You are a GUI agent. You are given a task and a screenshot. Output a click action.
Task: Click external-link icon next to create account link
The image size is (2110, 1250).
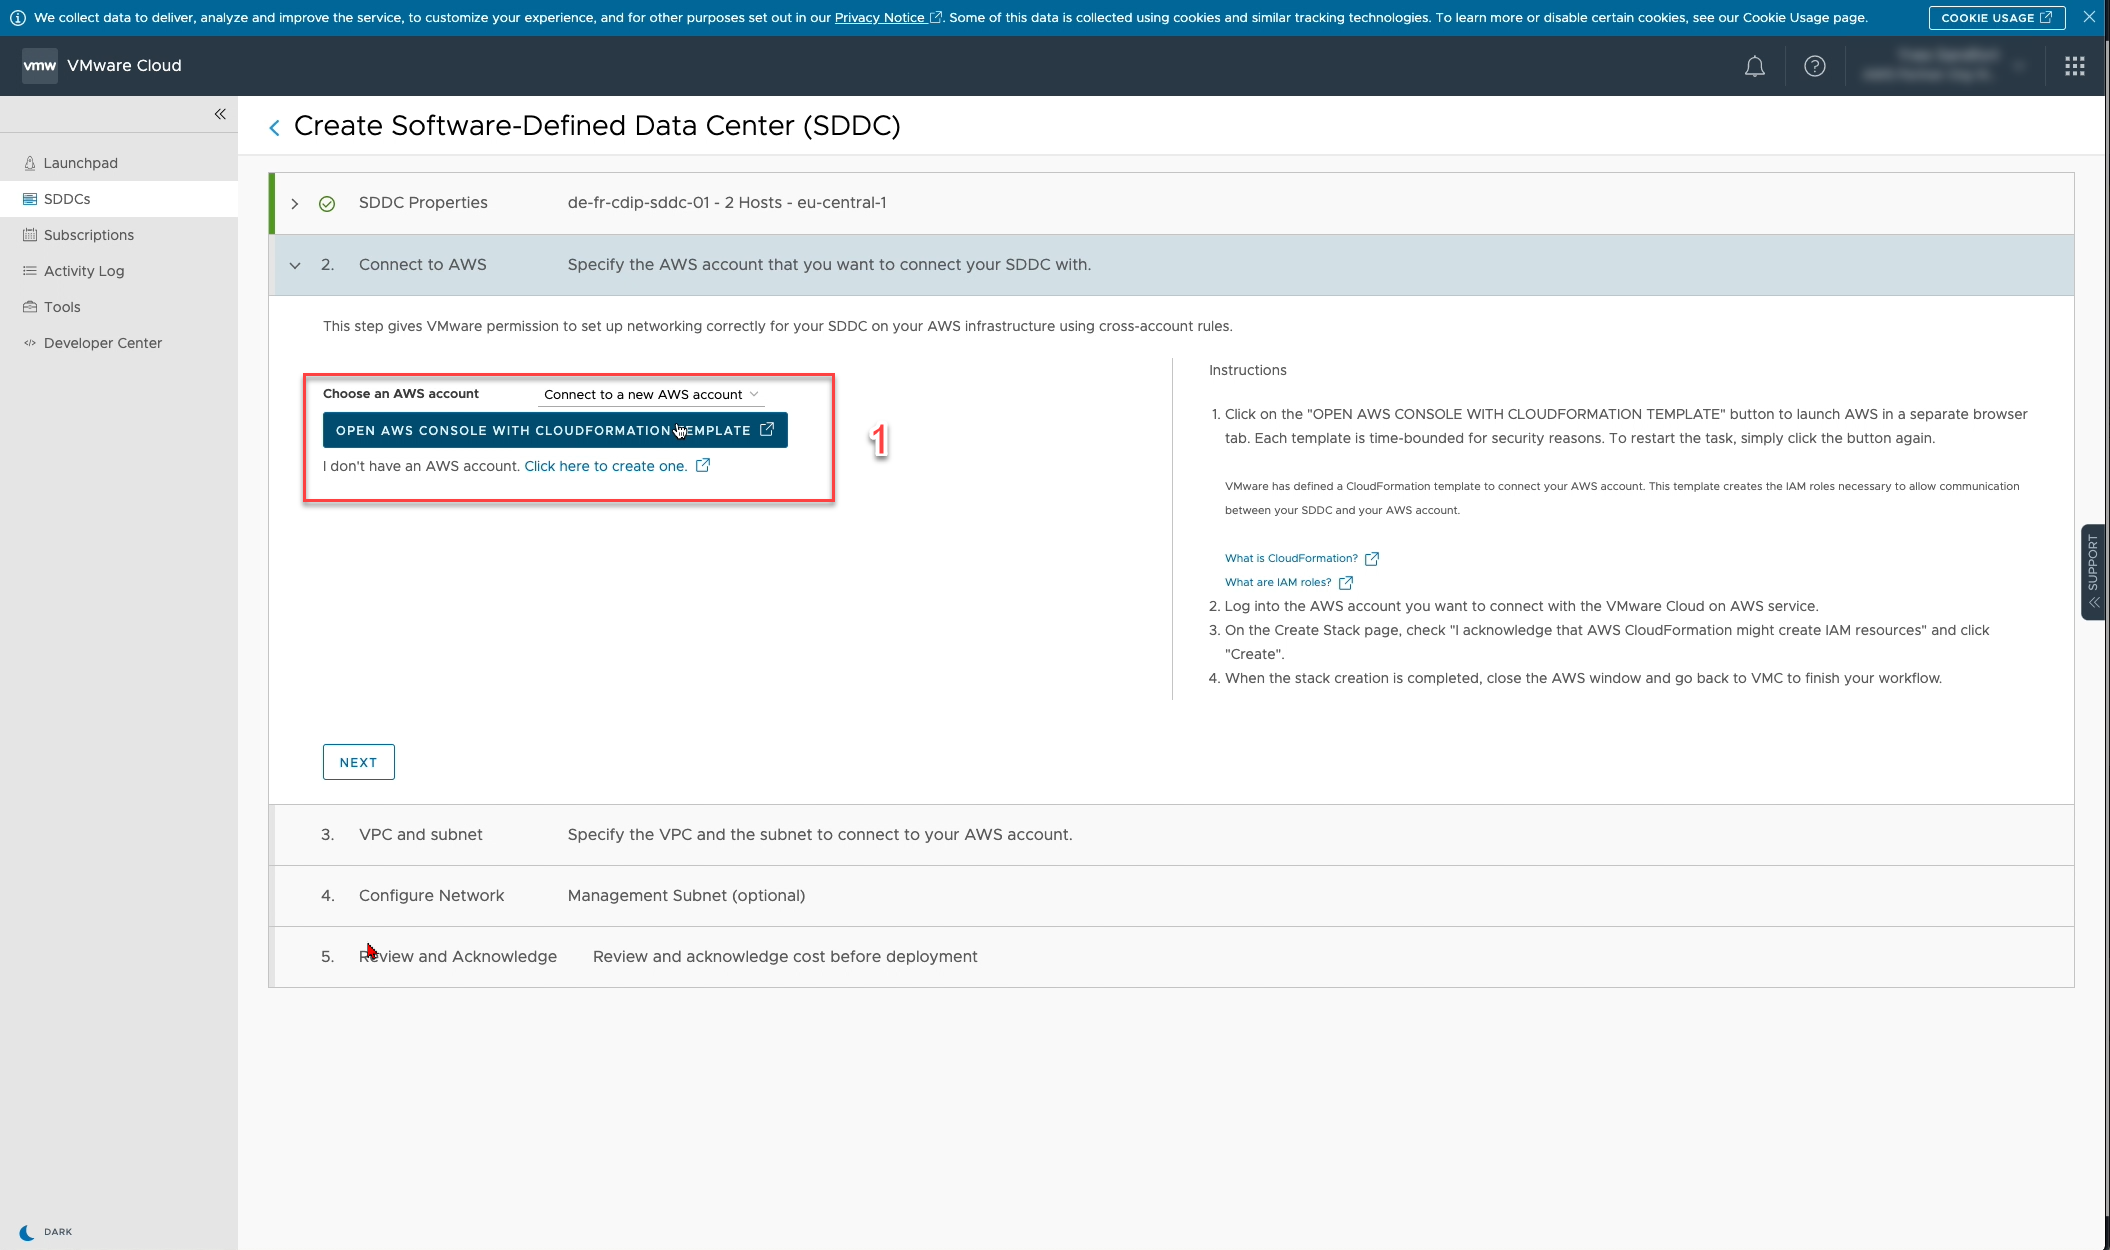click(x=703, y=465)
